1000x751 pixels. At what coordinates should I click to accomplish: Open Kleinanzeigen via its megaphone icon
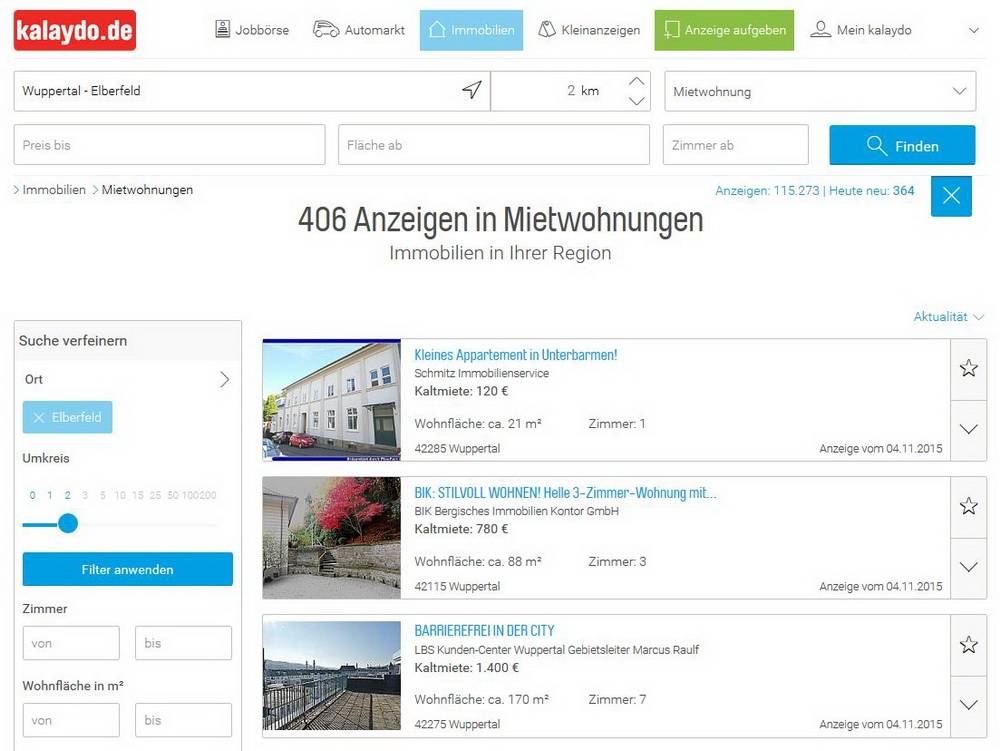pos(545,29)
